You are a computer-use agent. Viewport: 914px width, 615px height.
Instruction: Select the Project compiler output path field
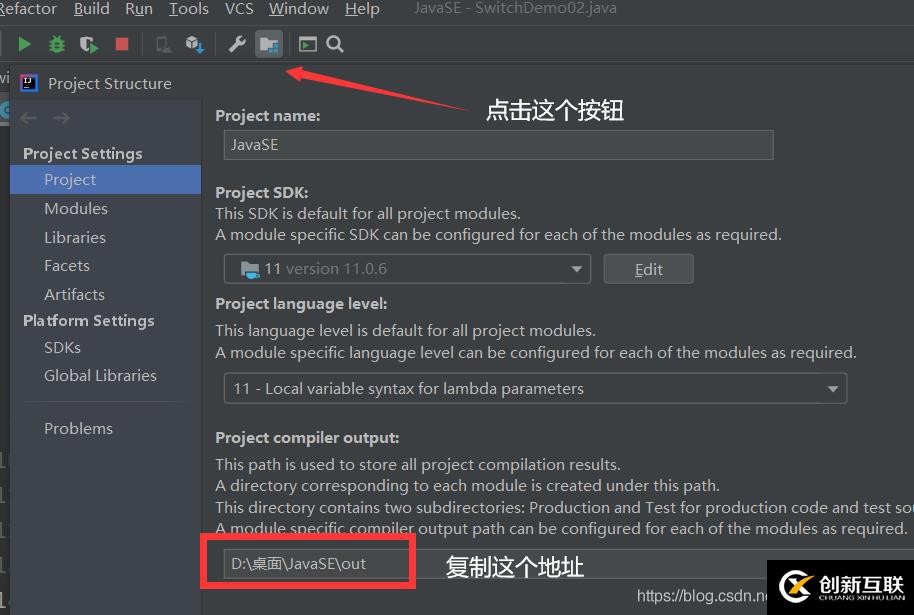point(310,563)
